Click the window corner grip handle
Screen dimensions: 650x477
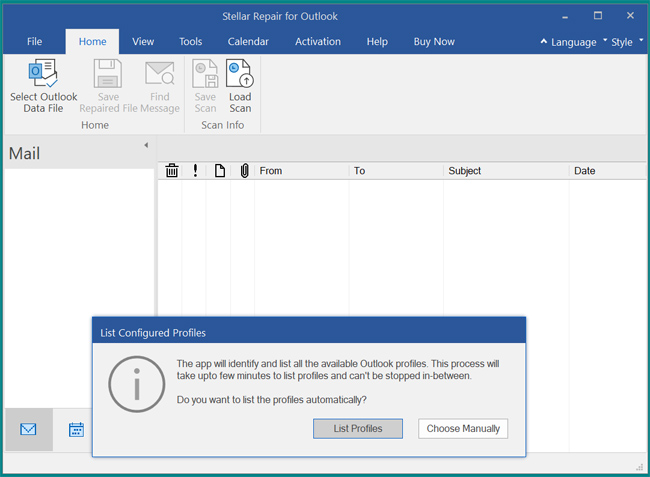coord(640,467)
